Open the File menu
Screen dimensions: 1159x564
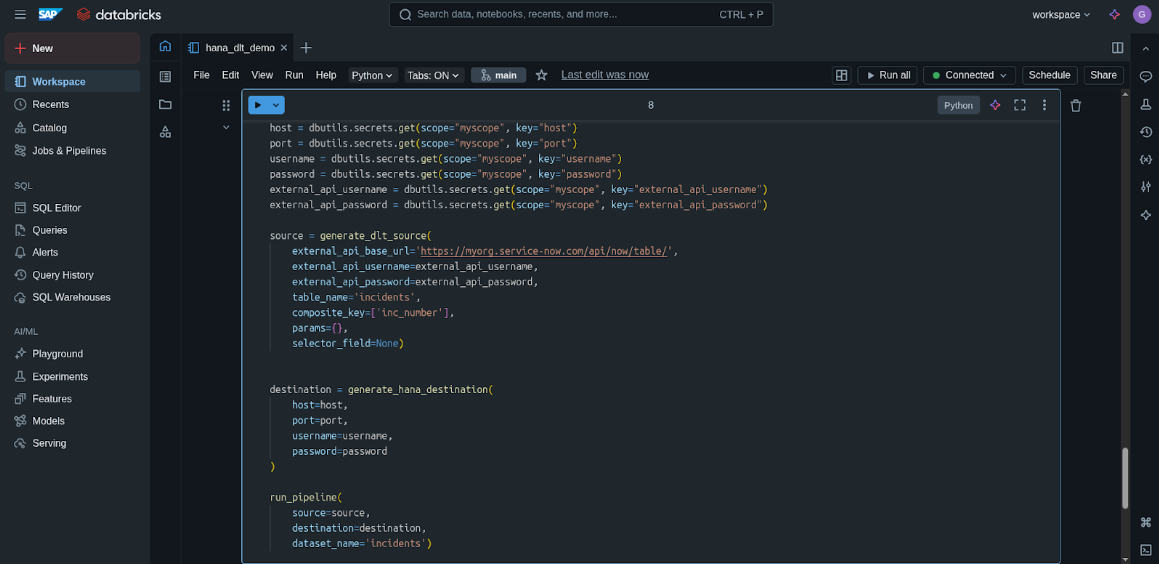click(201, 75)
